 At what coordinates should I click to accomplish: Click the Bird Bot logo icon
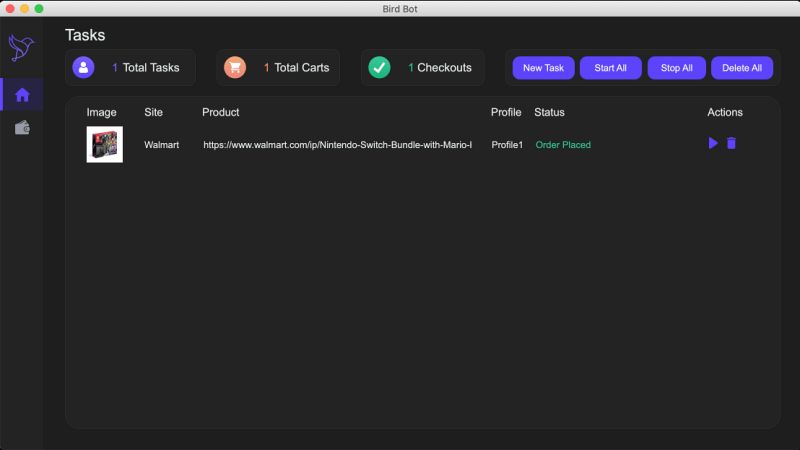pos(21,48)
